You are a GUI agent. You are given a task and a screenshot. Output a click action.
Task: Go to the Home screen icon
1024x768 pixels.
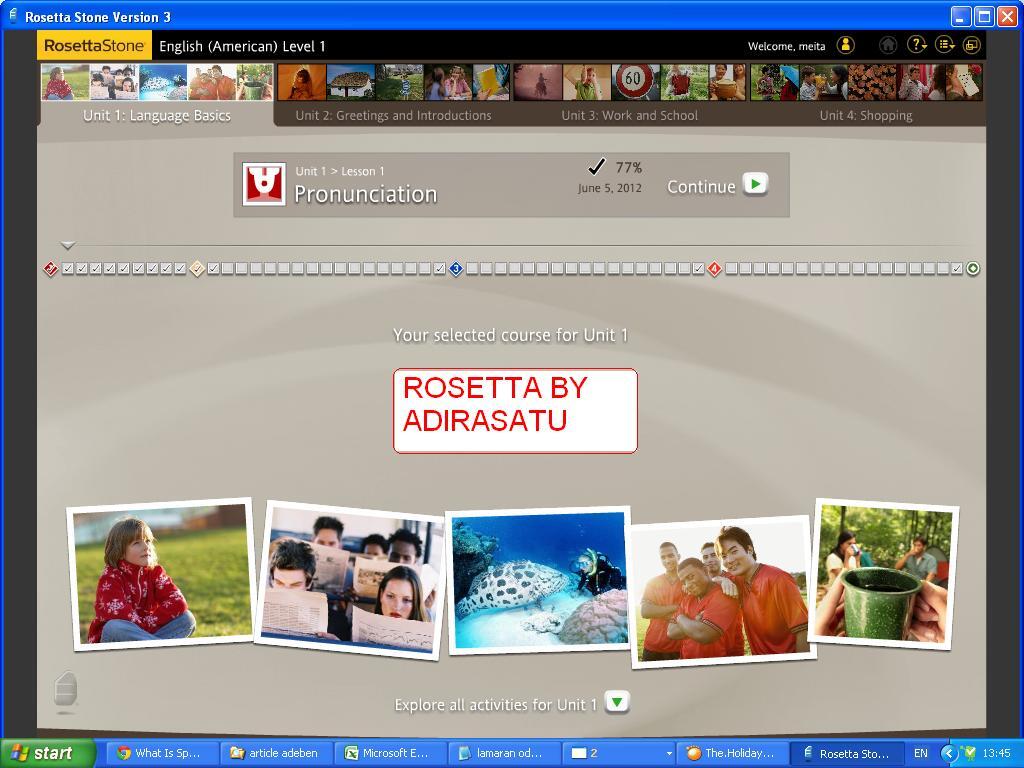tap(888, 45)
